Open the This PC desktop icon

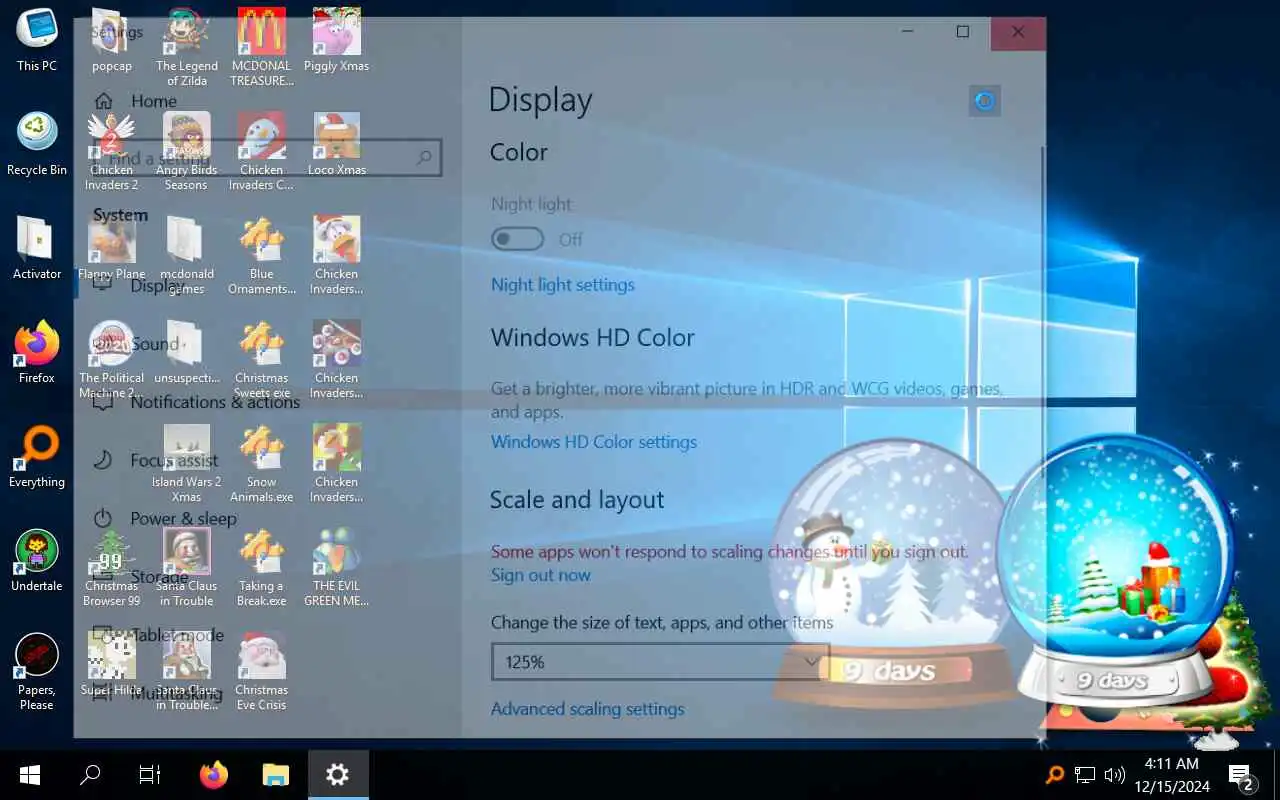coord(37,41)
